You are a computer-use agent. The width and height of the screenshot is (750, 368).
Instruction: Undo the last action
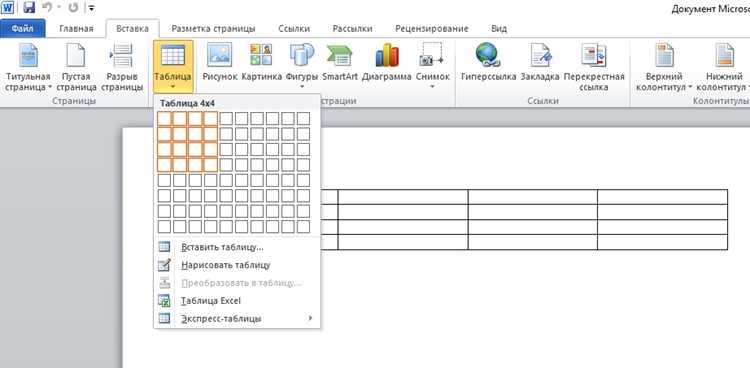click(x=47, y=8)
